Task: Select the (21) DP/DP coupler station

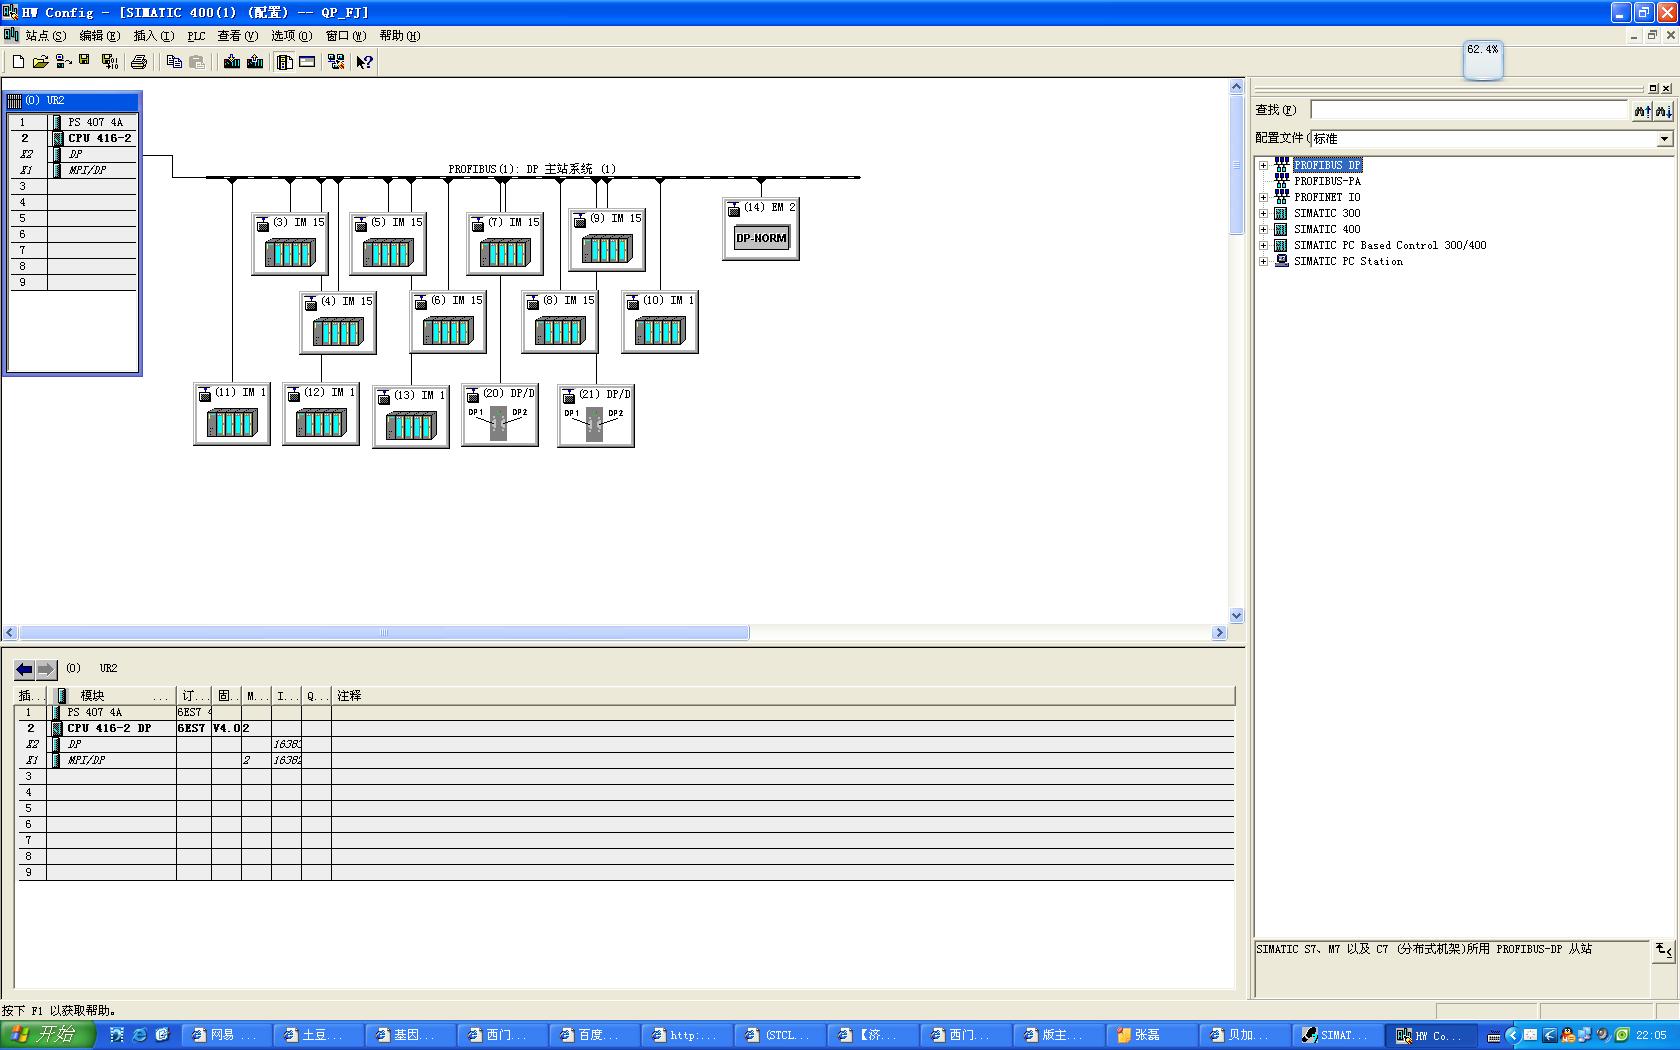Action: (596, 416)
